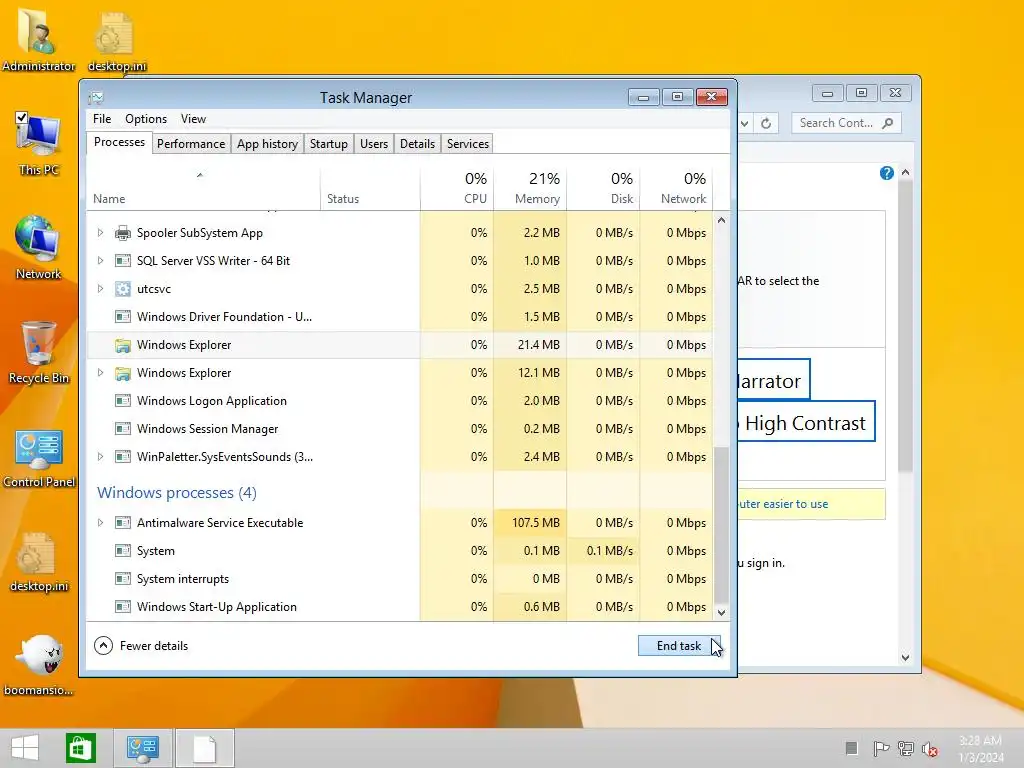This screenshot has width=1024, height=768.
Task: Expand the Spooler SubSystem App process
Action: [100, 232]
